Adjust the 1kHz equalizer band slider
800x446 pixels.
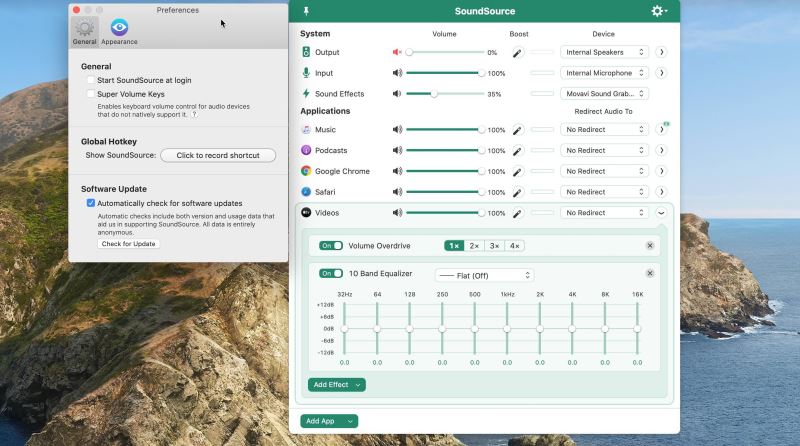pos(507,329)
